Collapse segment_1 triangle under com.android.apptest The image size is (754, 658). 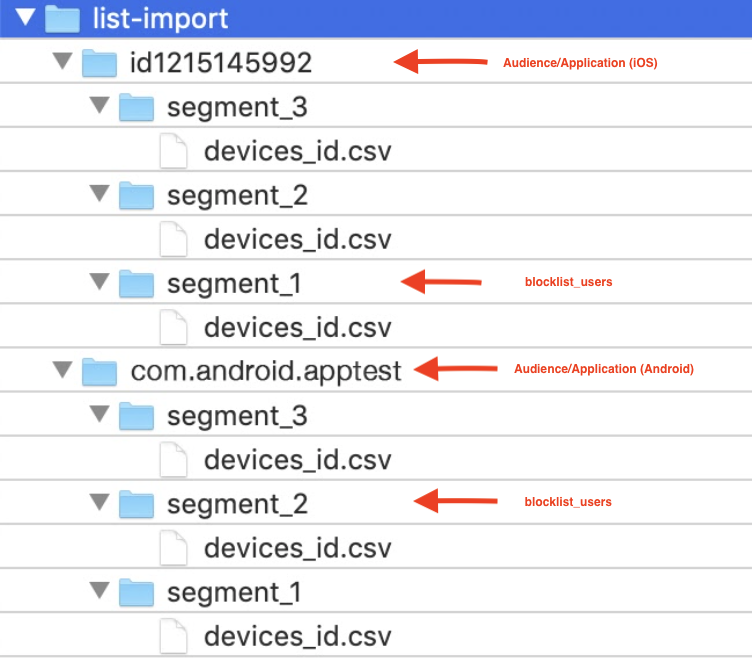100,590
